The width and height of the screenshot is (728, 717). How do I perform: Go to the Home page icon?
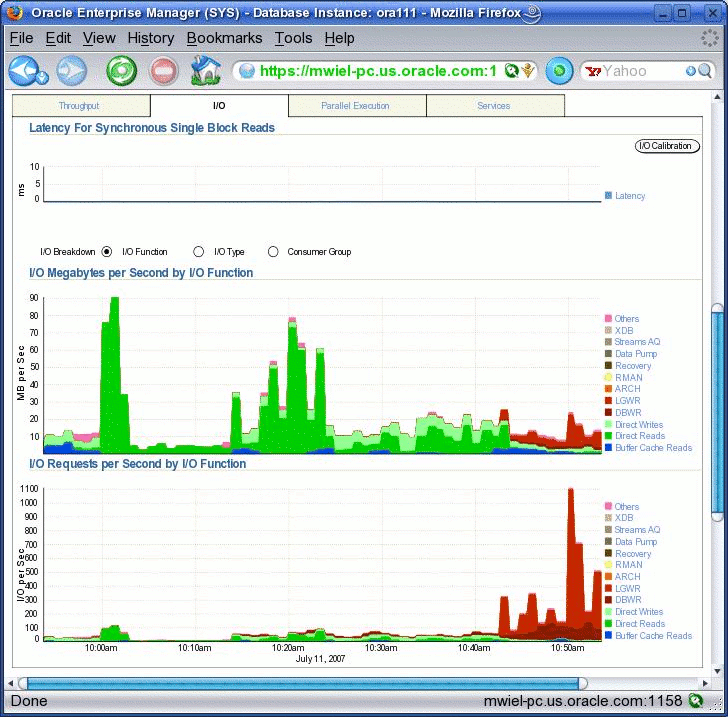(205, 71)
